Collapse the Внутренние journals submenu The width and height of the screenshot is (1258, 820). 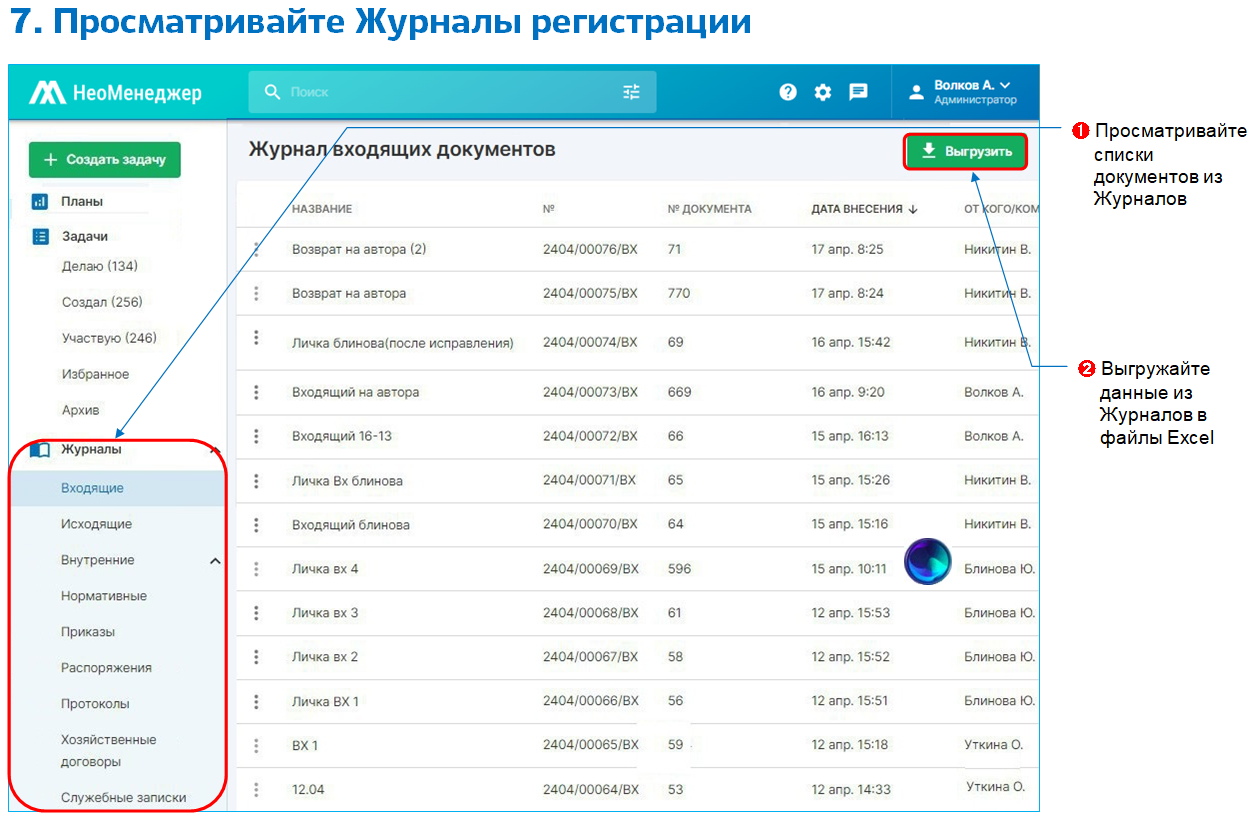tap(215, 561)
